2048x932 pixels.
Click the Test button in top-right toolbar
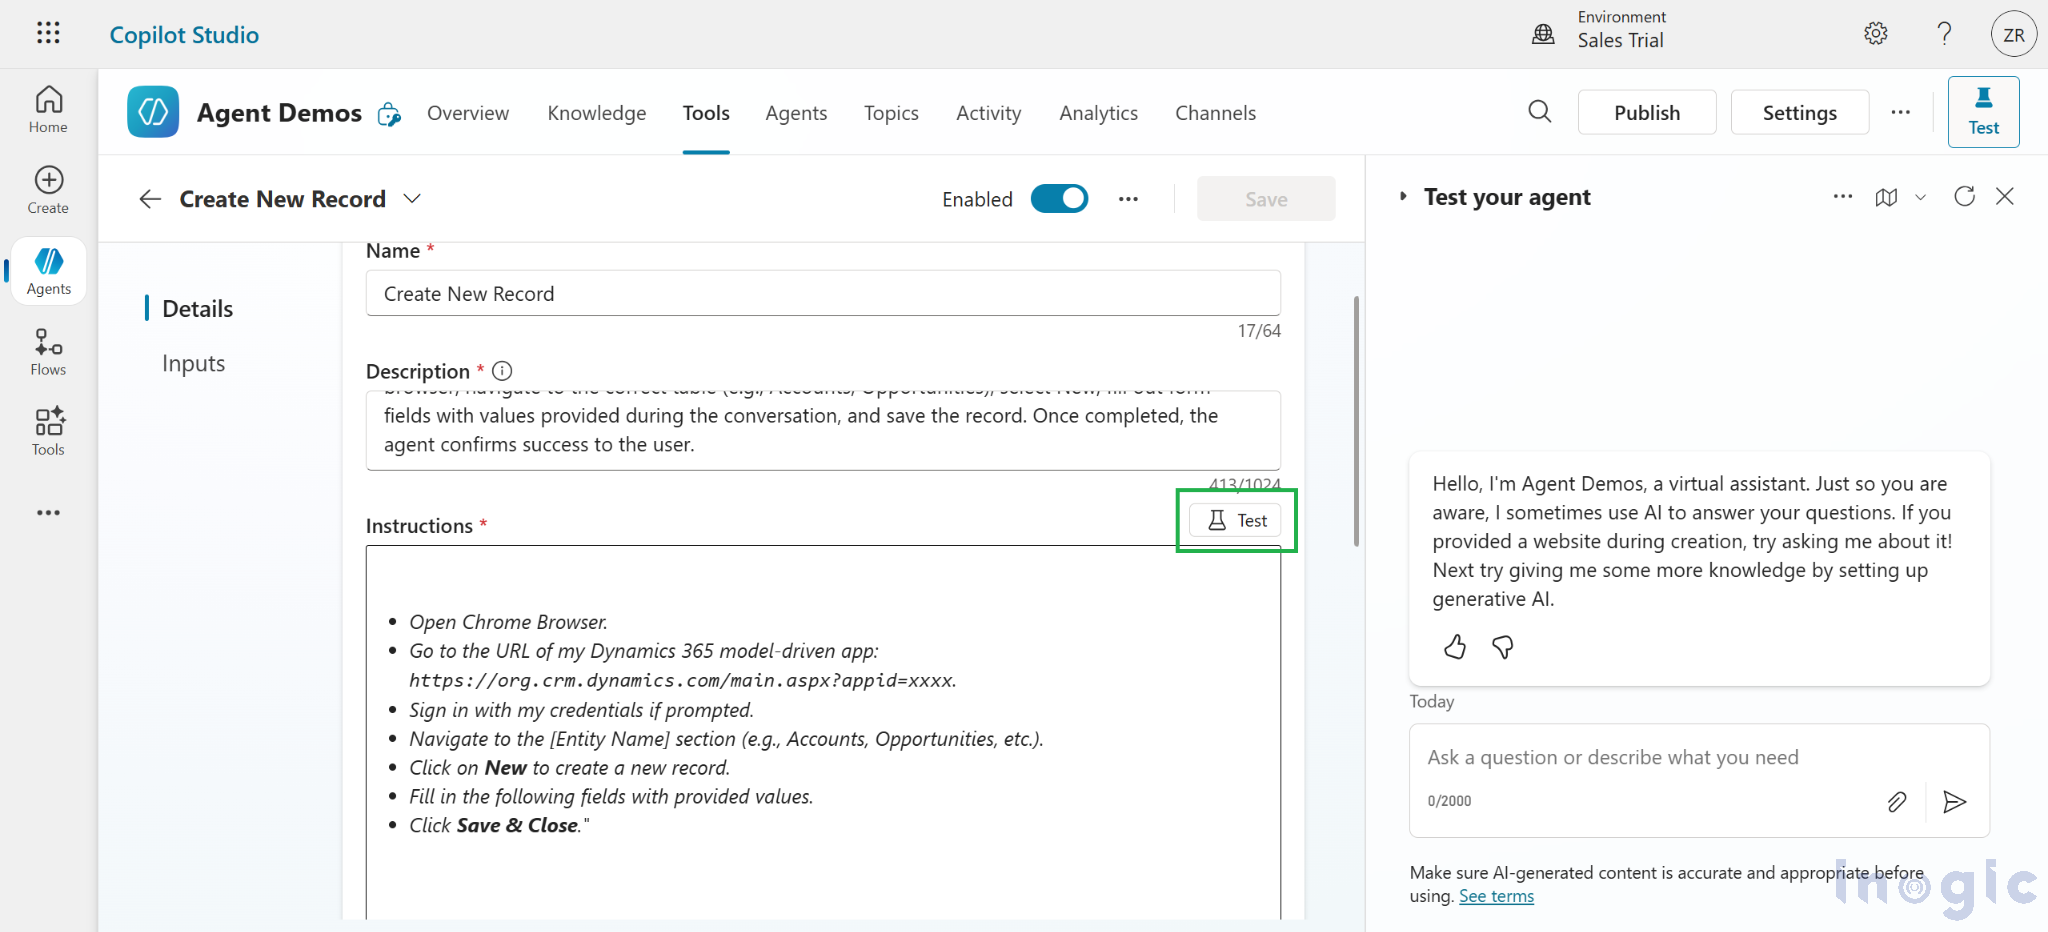1983,112
